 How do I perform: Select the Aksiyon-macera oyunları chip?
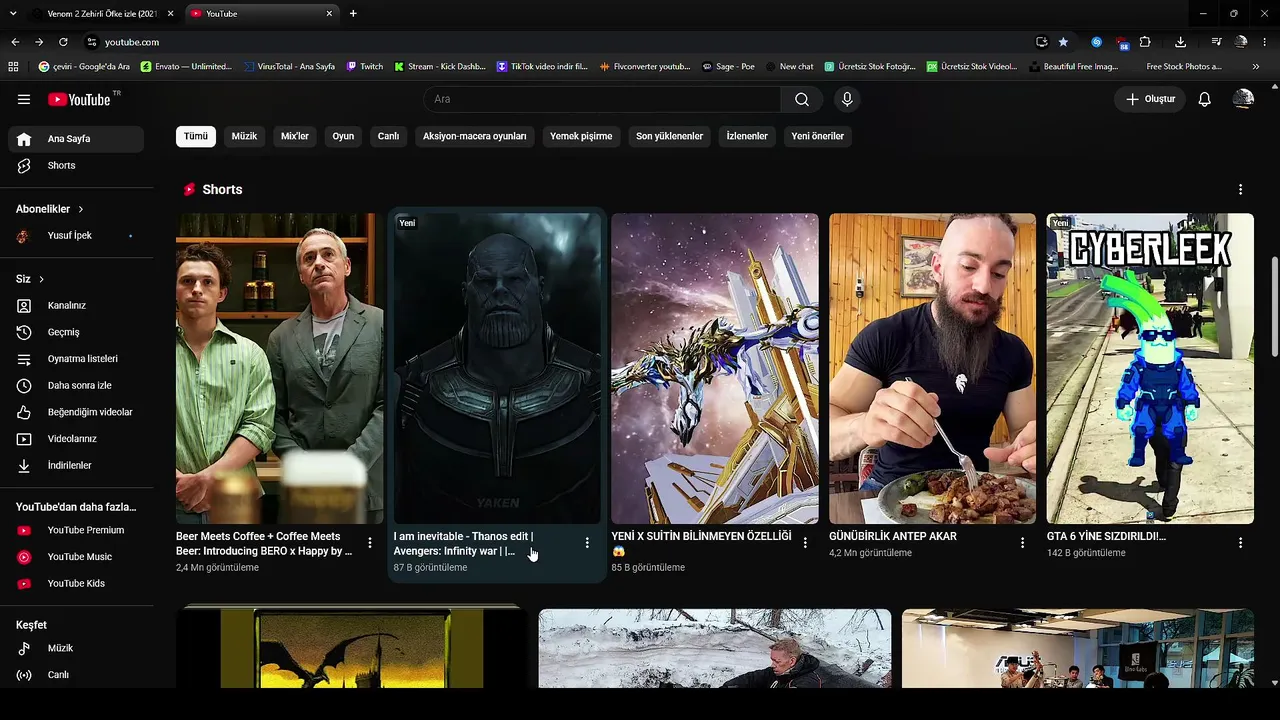click(475, 136)
